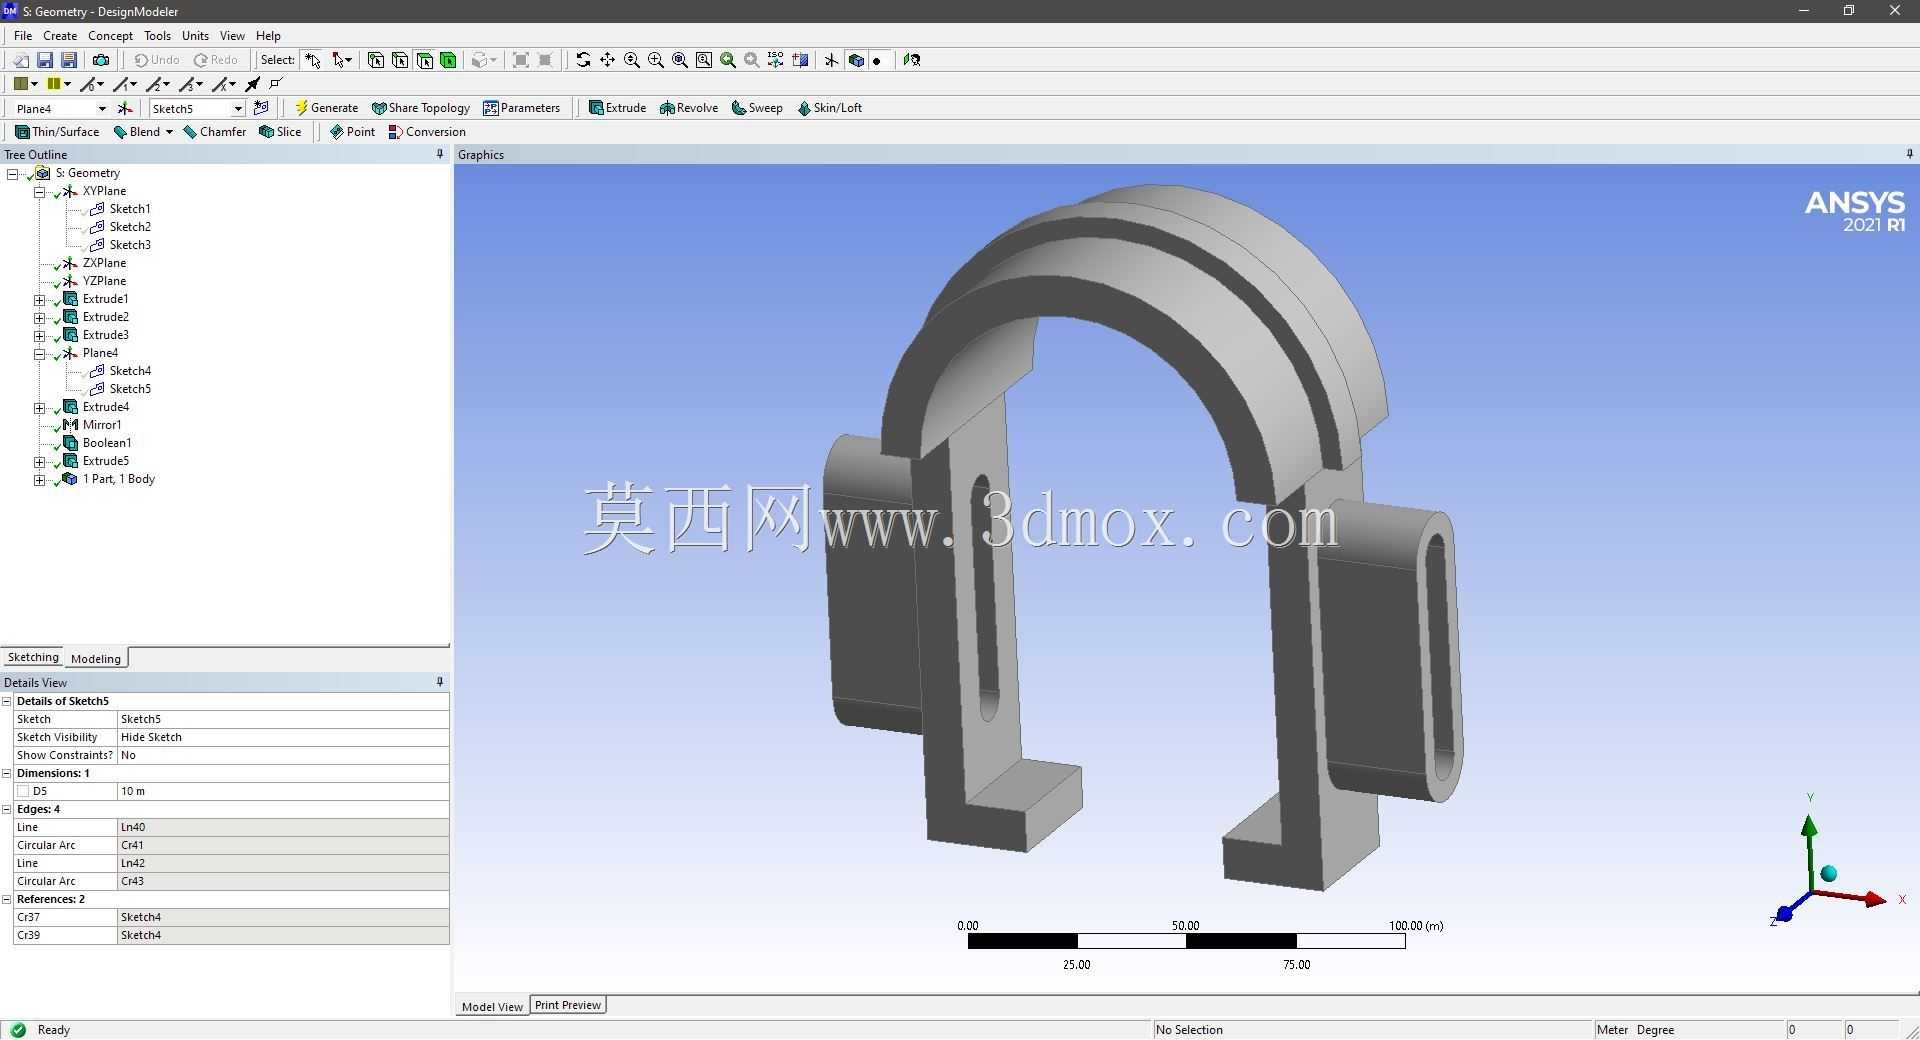Pin the Tree Outline panel
The width and height of the screenshot is (1920, 1040).
[x=440, y=154]
